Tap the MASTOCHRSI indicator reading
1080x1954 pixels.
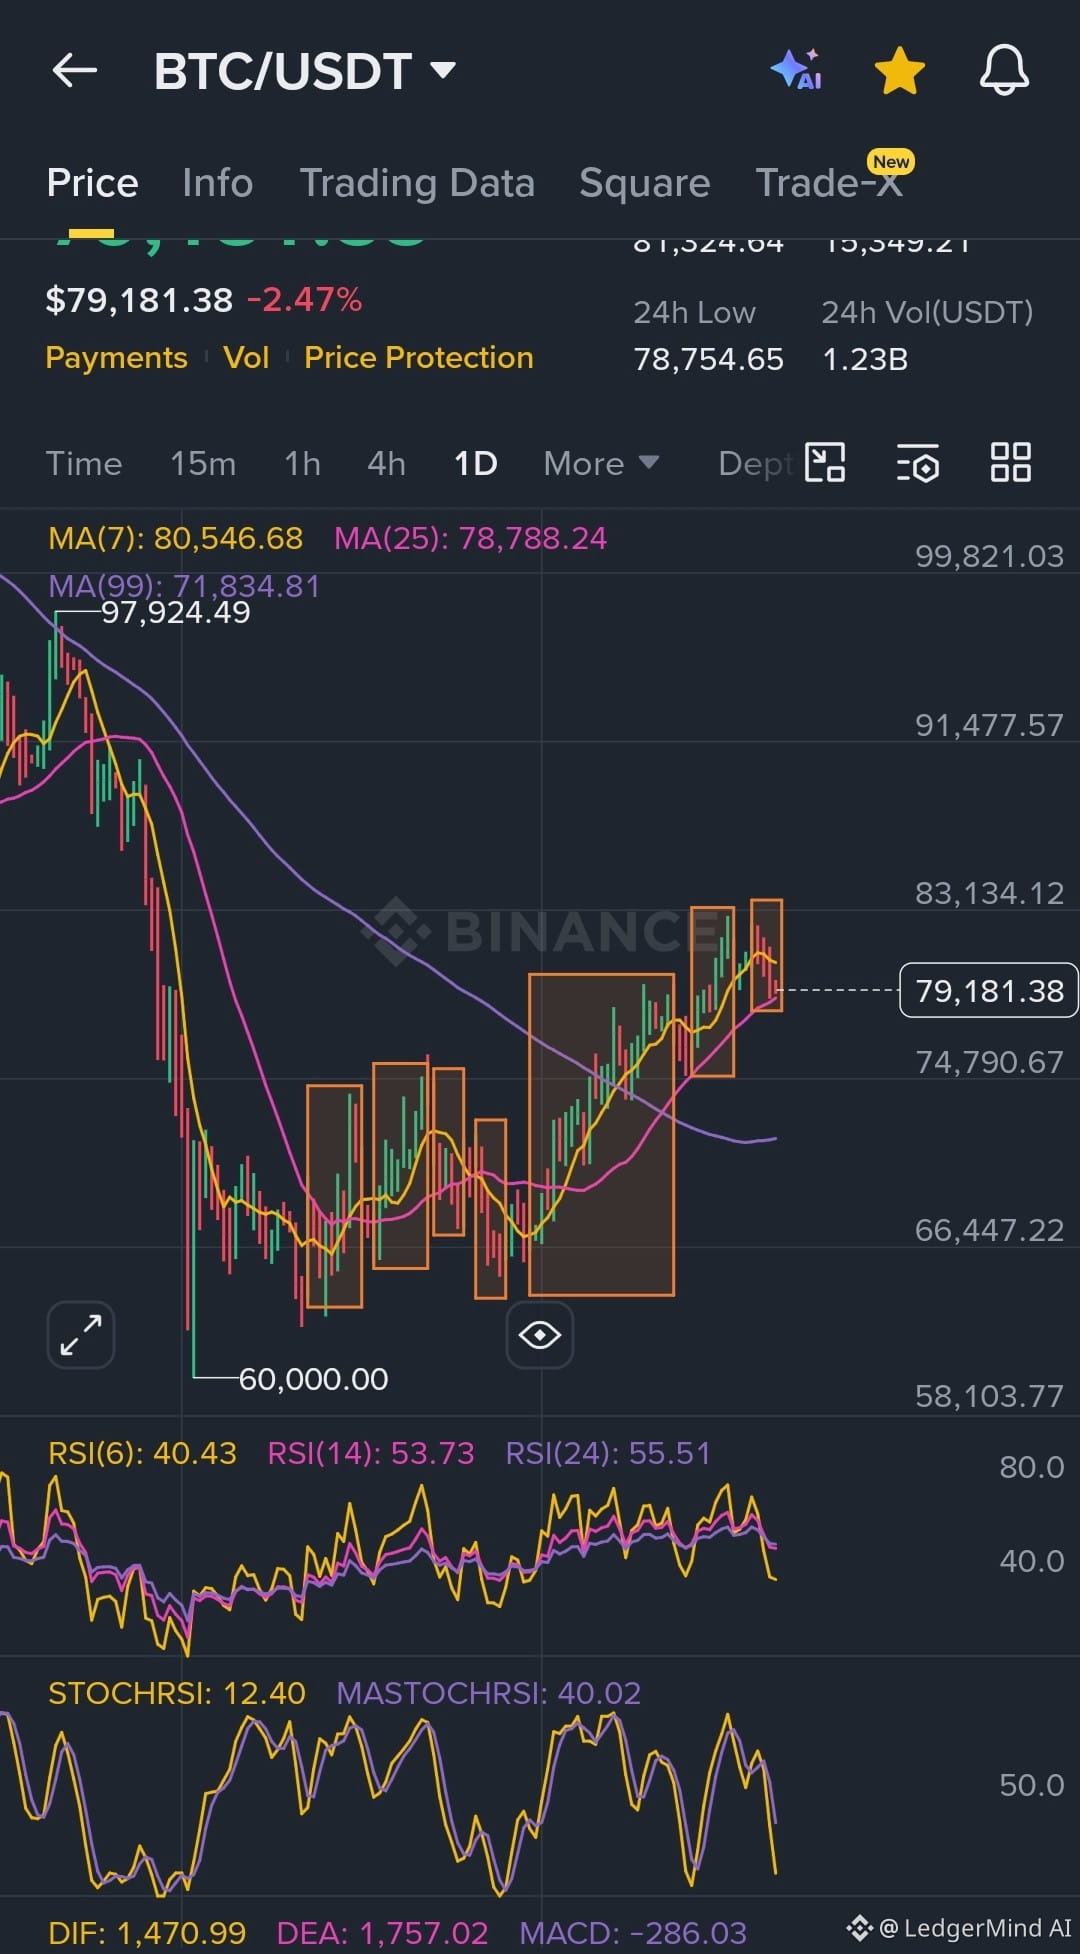[489, 1693]
